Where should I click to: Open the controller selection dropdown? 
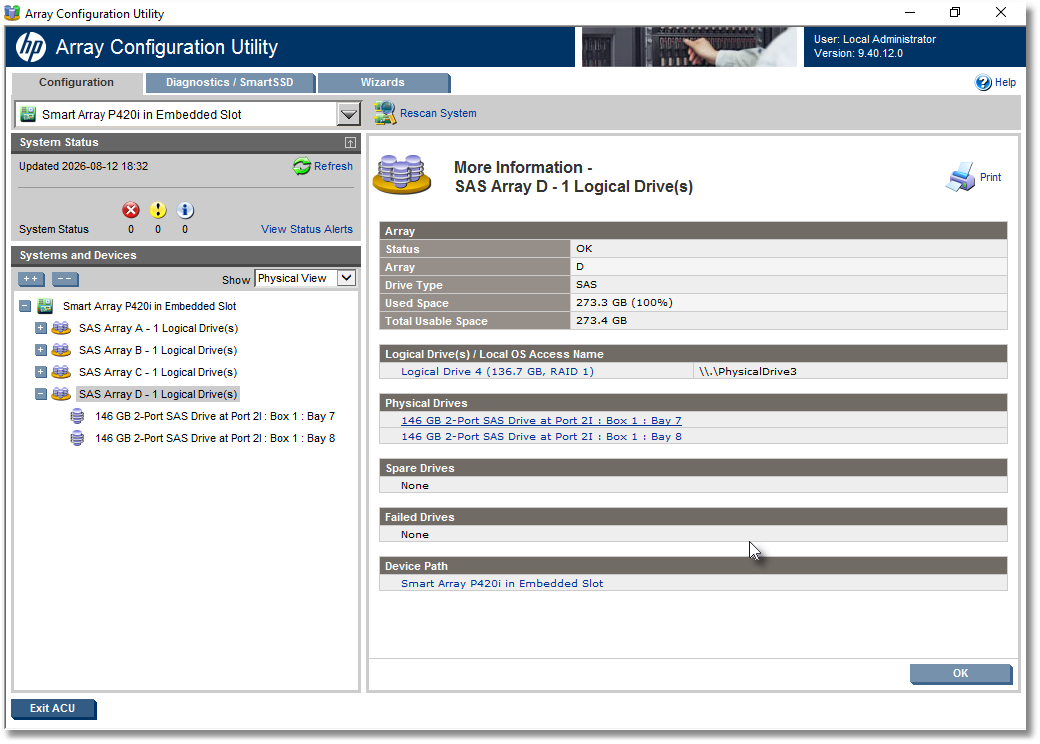pyautogui.click(x=349, y=114)
